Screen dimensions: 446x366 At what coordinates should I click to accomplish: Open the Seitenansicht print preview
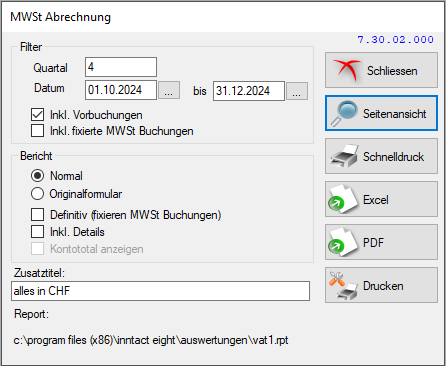click(x=381, y=113)
